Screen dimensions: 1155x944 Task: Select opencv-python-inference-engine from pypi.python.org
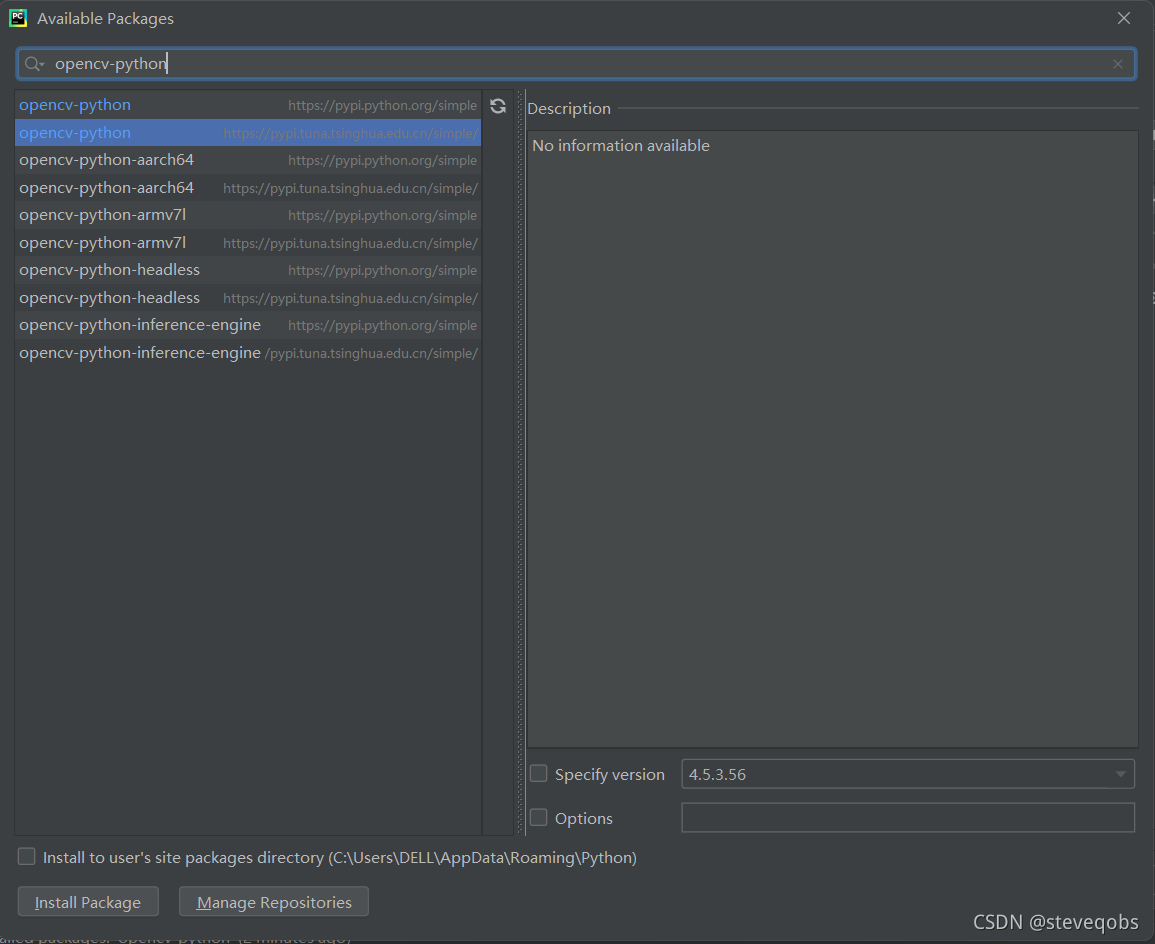click(248, 325)
